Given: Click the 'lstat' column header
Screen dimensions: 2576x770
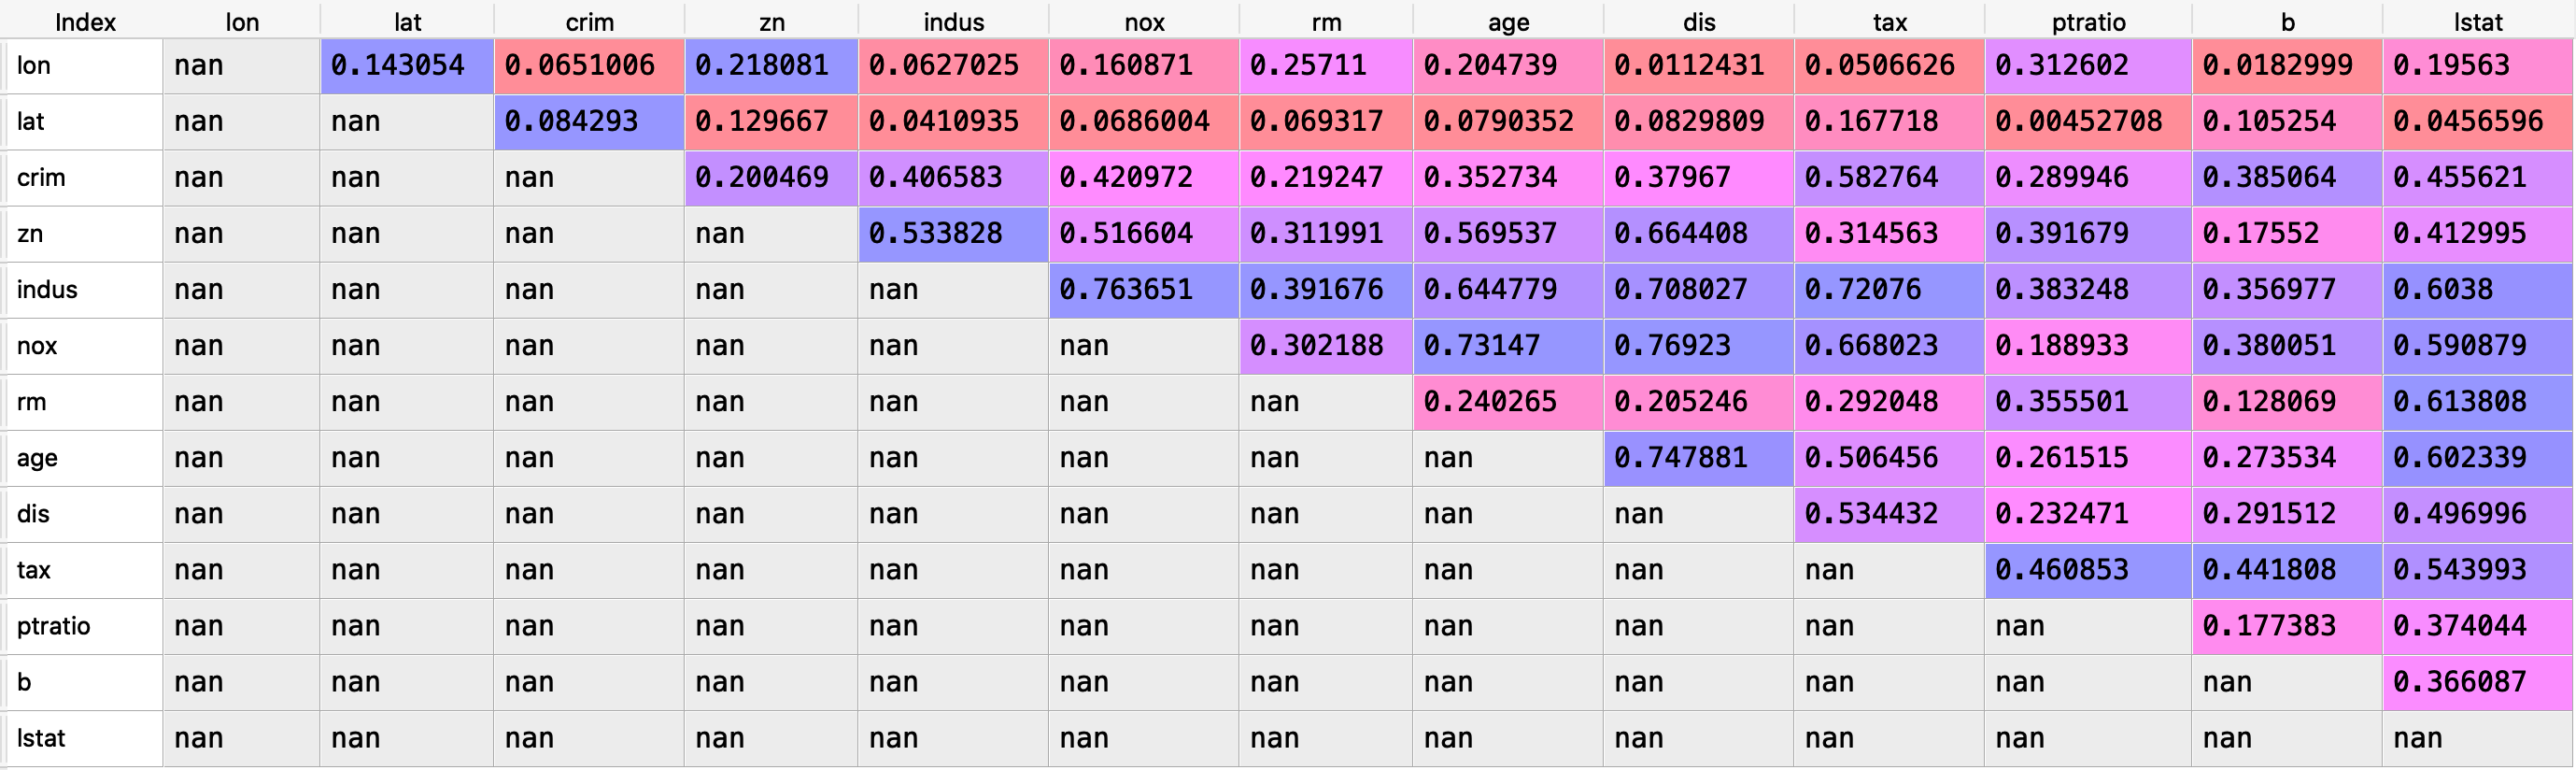Looking at the screenshot, I should (2478, 21).
